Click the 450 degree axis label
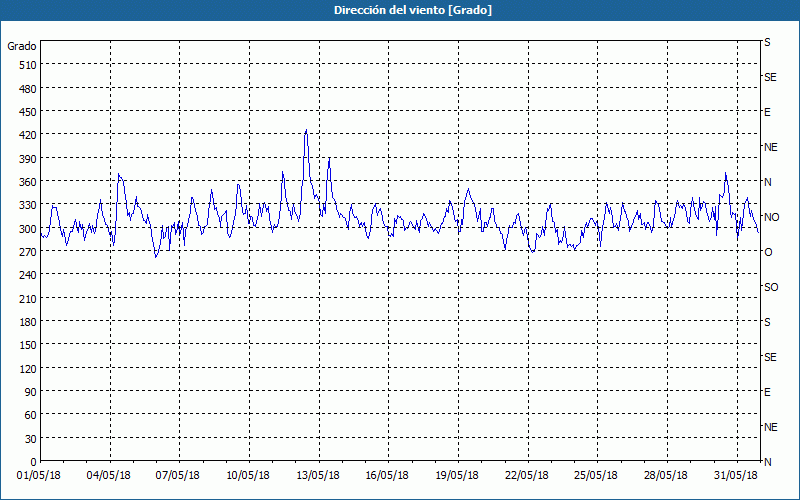The image size is (800, 500). pyautogui.click(x=28, y=112)
